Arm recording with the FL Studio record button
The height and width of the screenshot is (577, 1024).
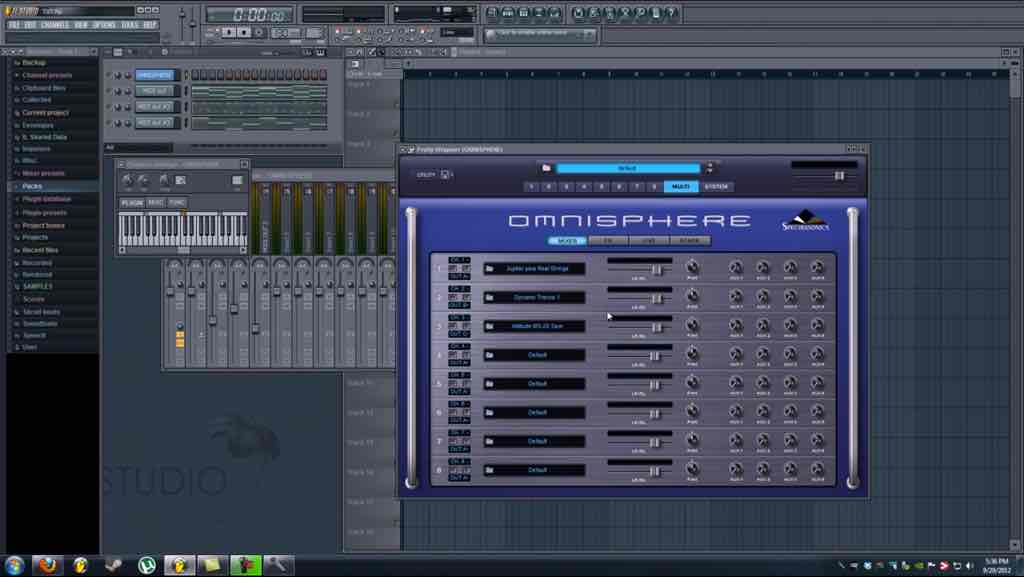[260, 32]
